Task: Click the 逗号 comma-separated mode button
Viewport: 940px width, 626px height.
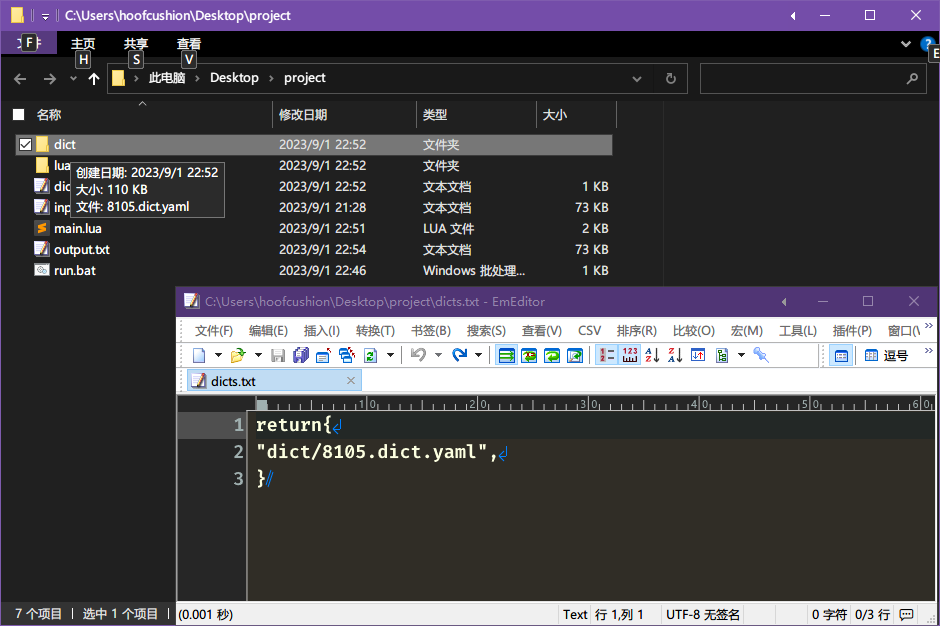Action: tap(886, 356)
